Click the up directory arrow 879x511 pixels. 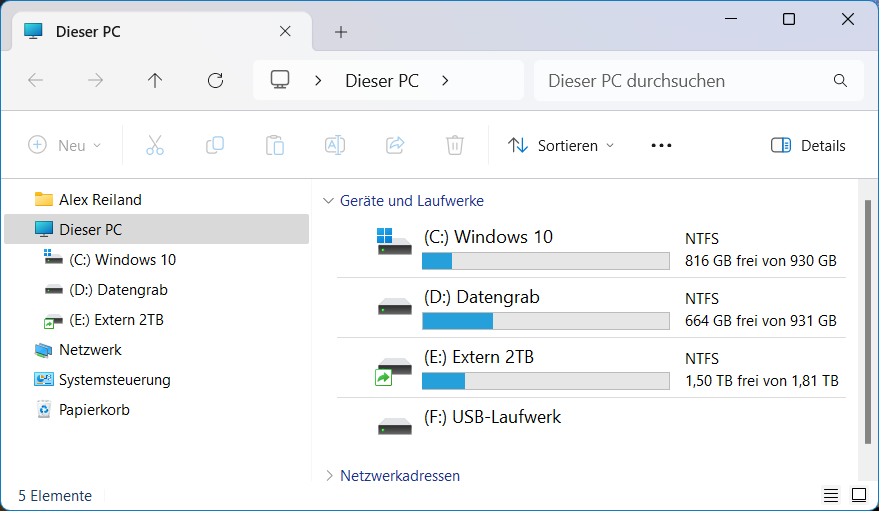tap(155, 81)
